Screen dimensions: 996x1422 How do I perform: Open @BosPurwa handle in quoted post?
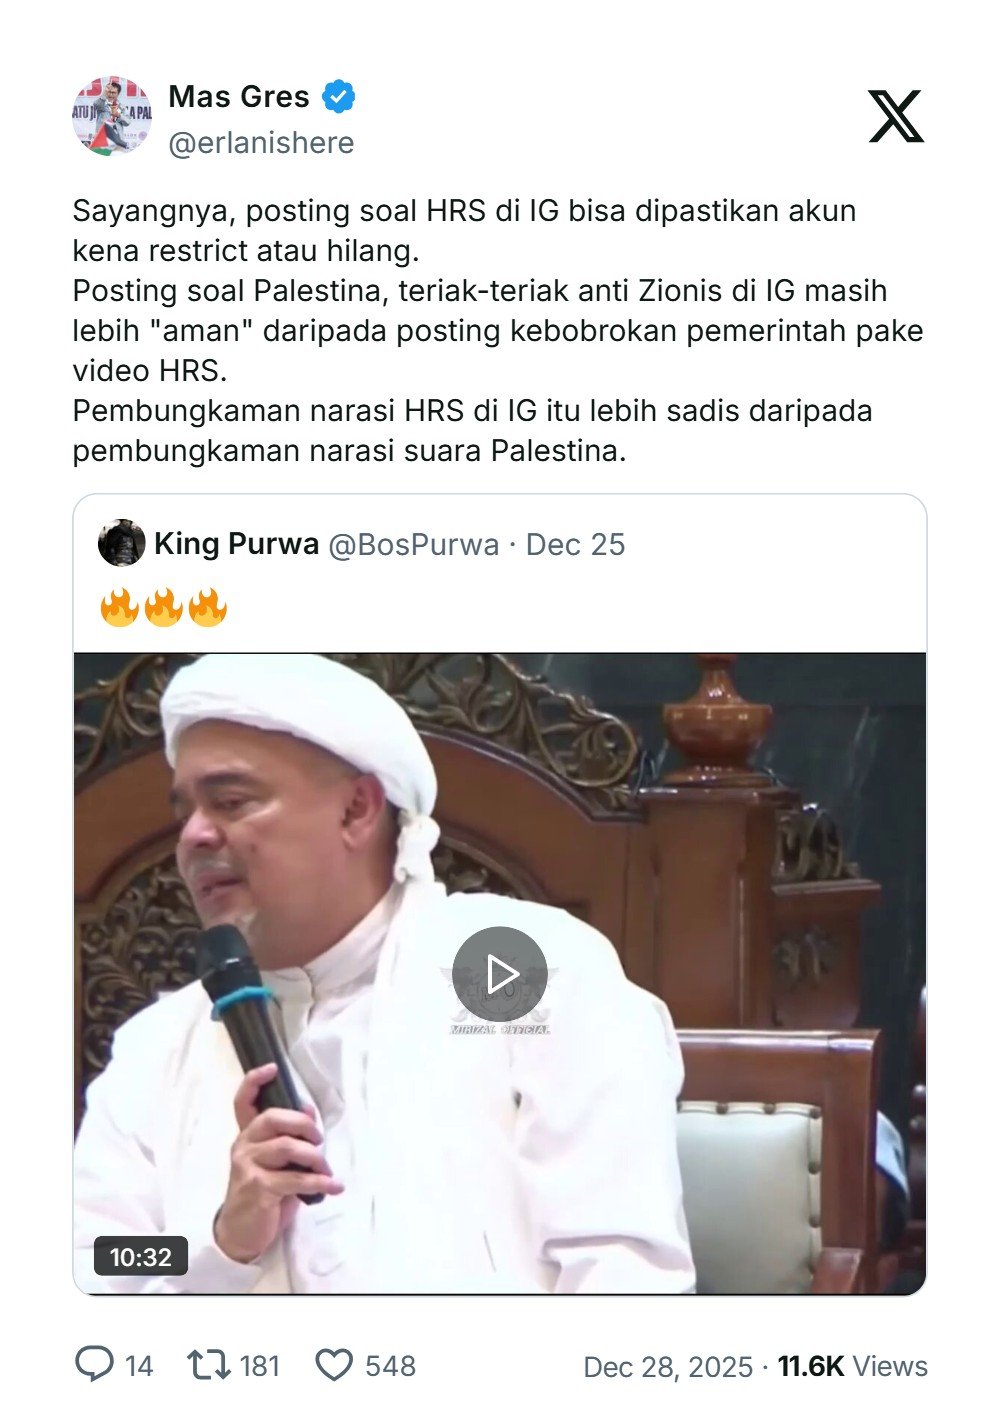click(x=414, y=544)
